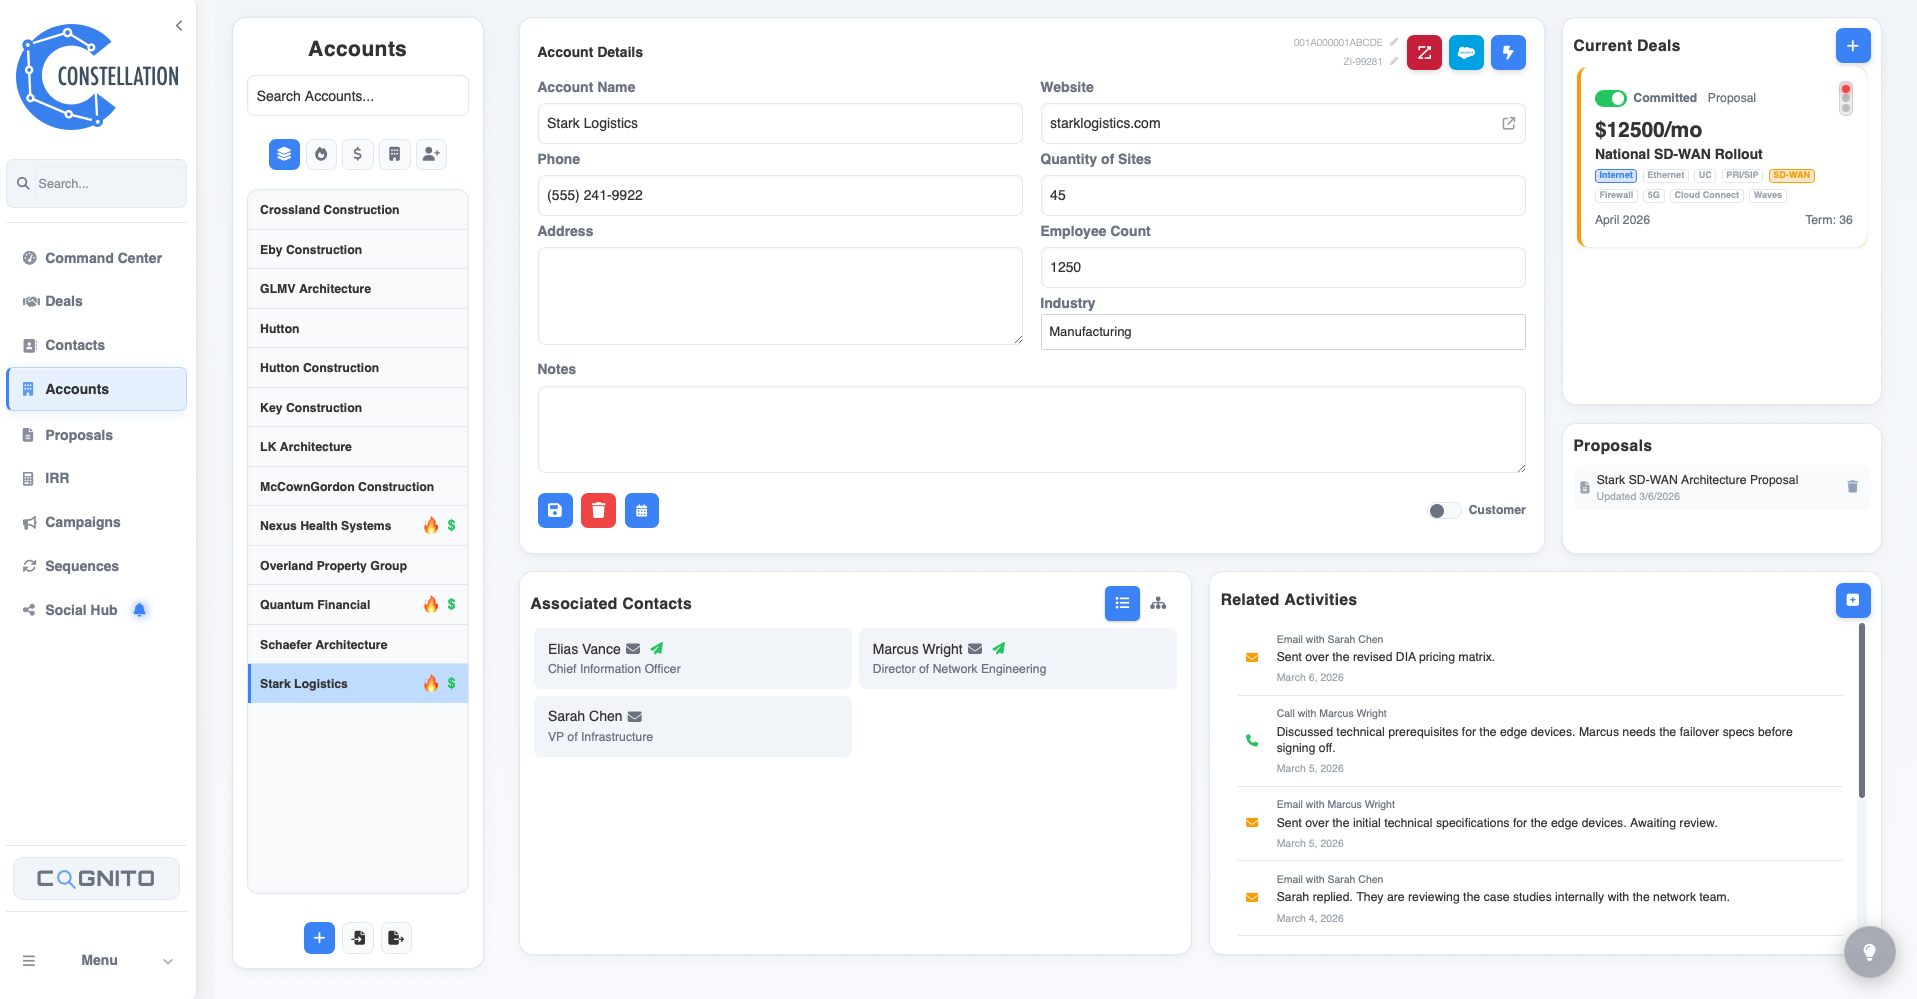
Task: Expand the Menu at bottom left
Action: click(166, 960)
